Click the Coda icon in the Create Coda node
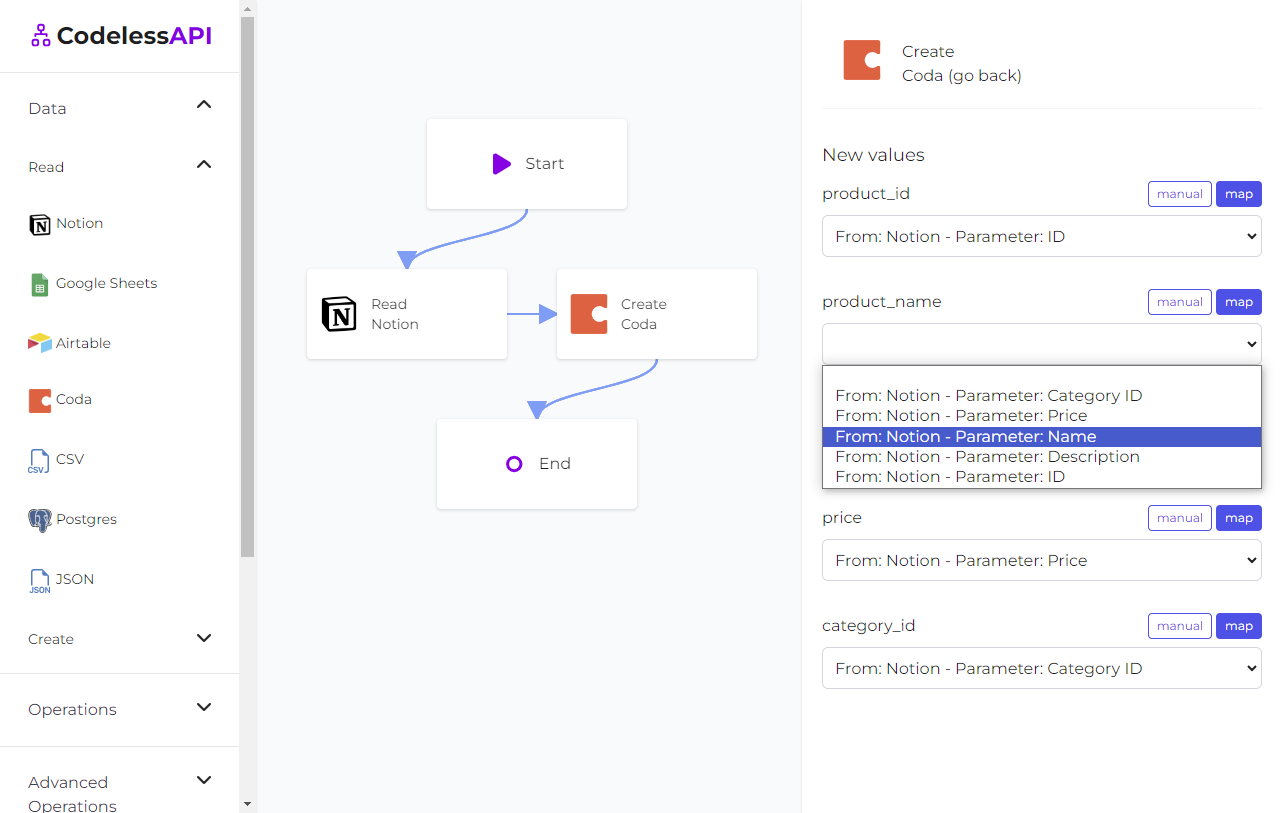This screenshot has width=1282, height=813. click(x=589, y=314)
